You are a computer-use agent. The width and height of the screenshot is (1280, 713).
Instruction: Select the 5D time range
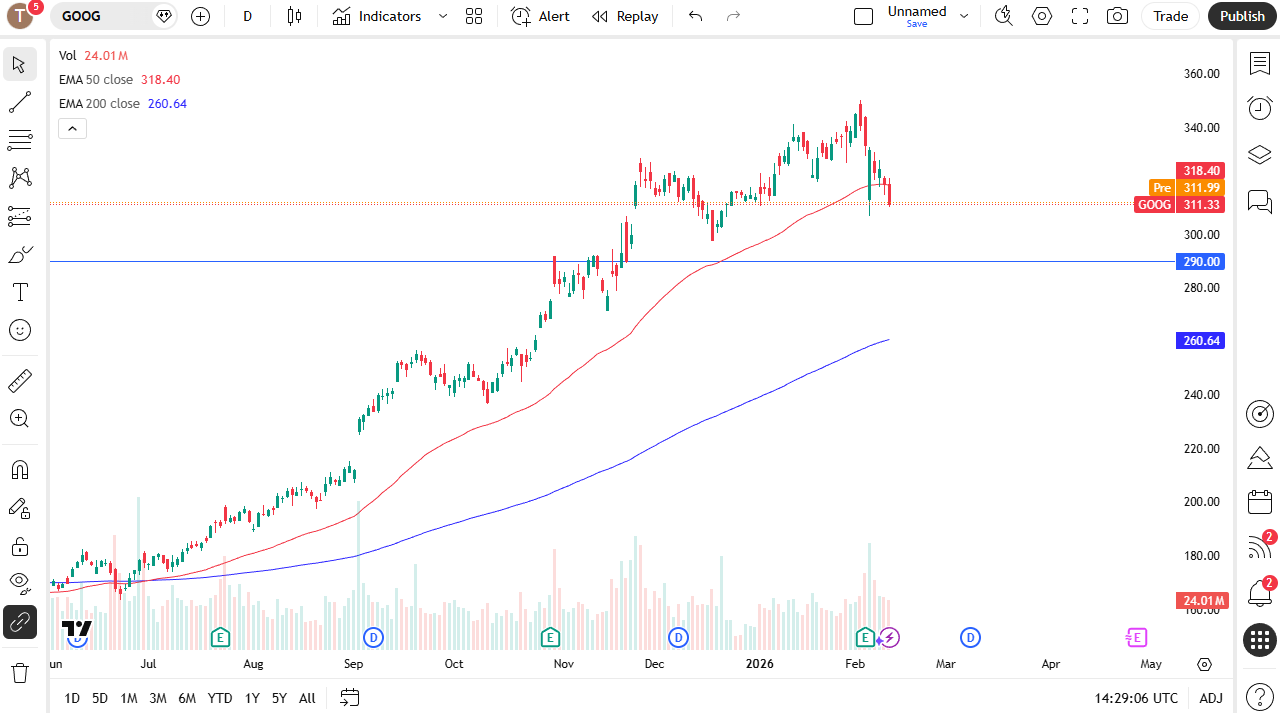coord(100,698)
